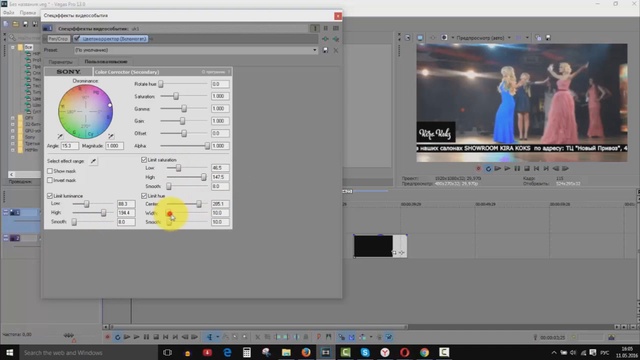Click the plug-in chain icon in the dialog
This screenshot has height=360, width=640.
click(325, 39)
